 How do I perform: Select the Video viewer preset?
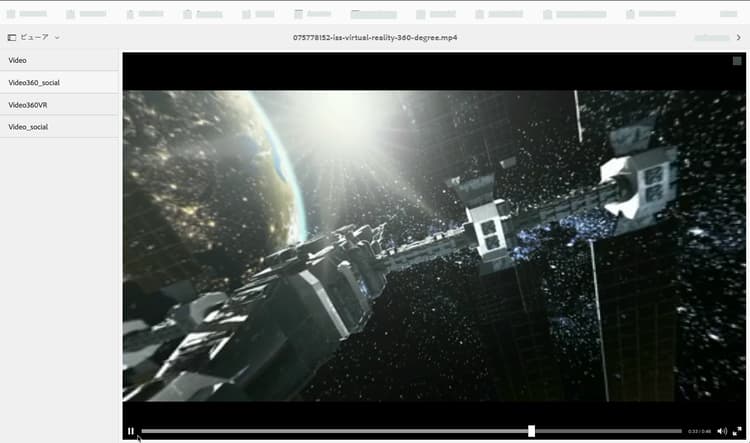click(59, 60)
